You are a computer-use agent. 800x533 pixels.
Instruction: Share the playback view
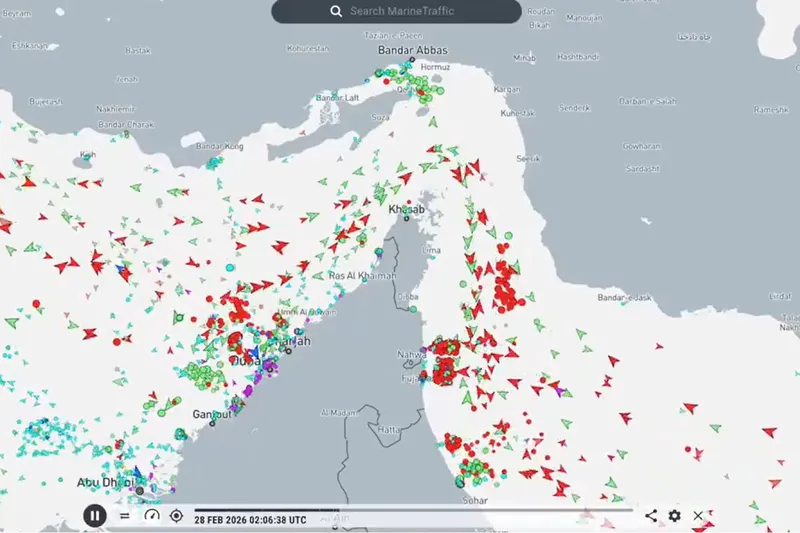pos(651,516)
